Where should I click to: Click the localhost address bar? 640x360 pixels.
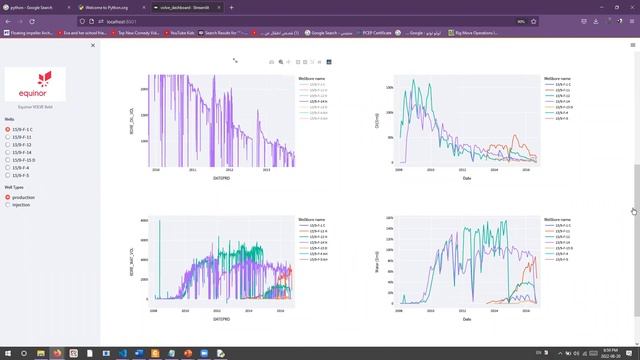click(x=308, y=21)
